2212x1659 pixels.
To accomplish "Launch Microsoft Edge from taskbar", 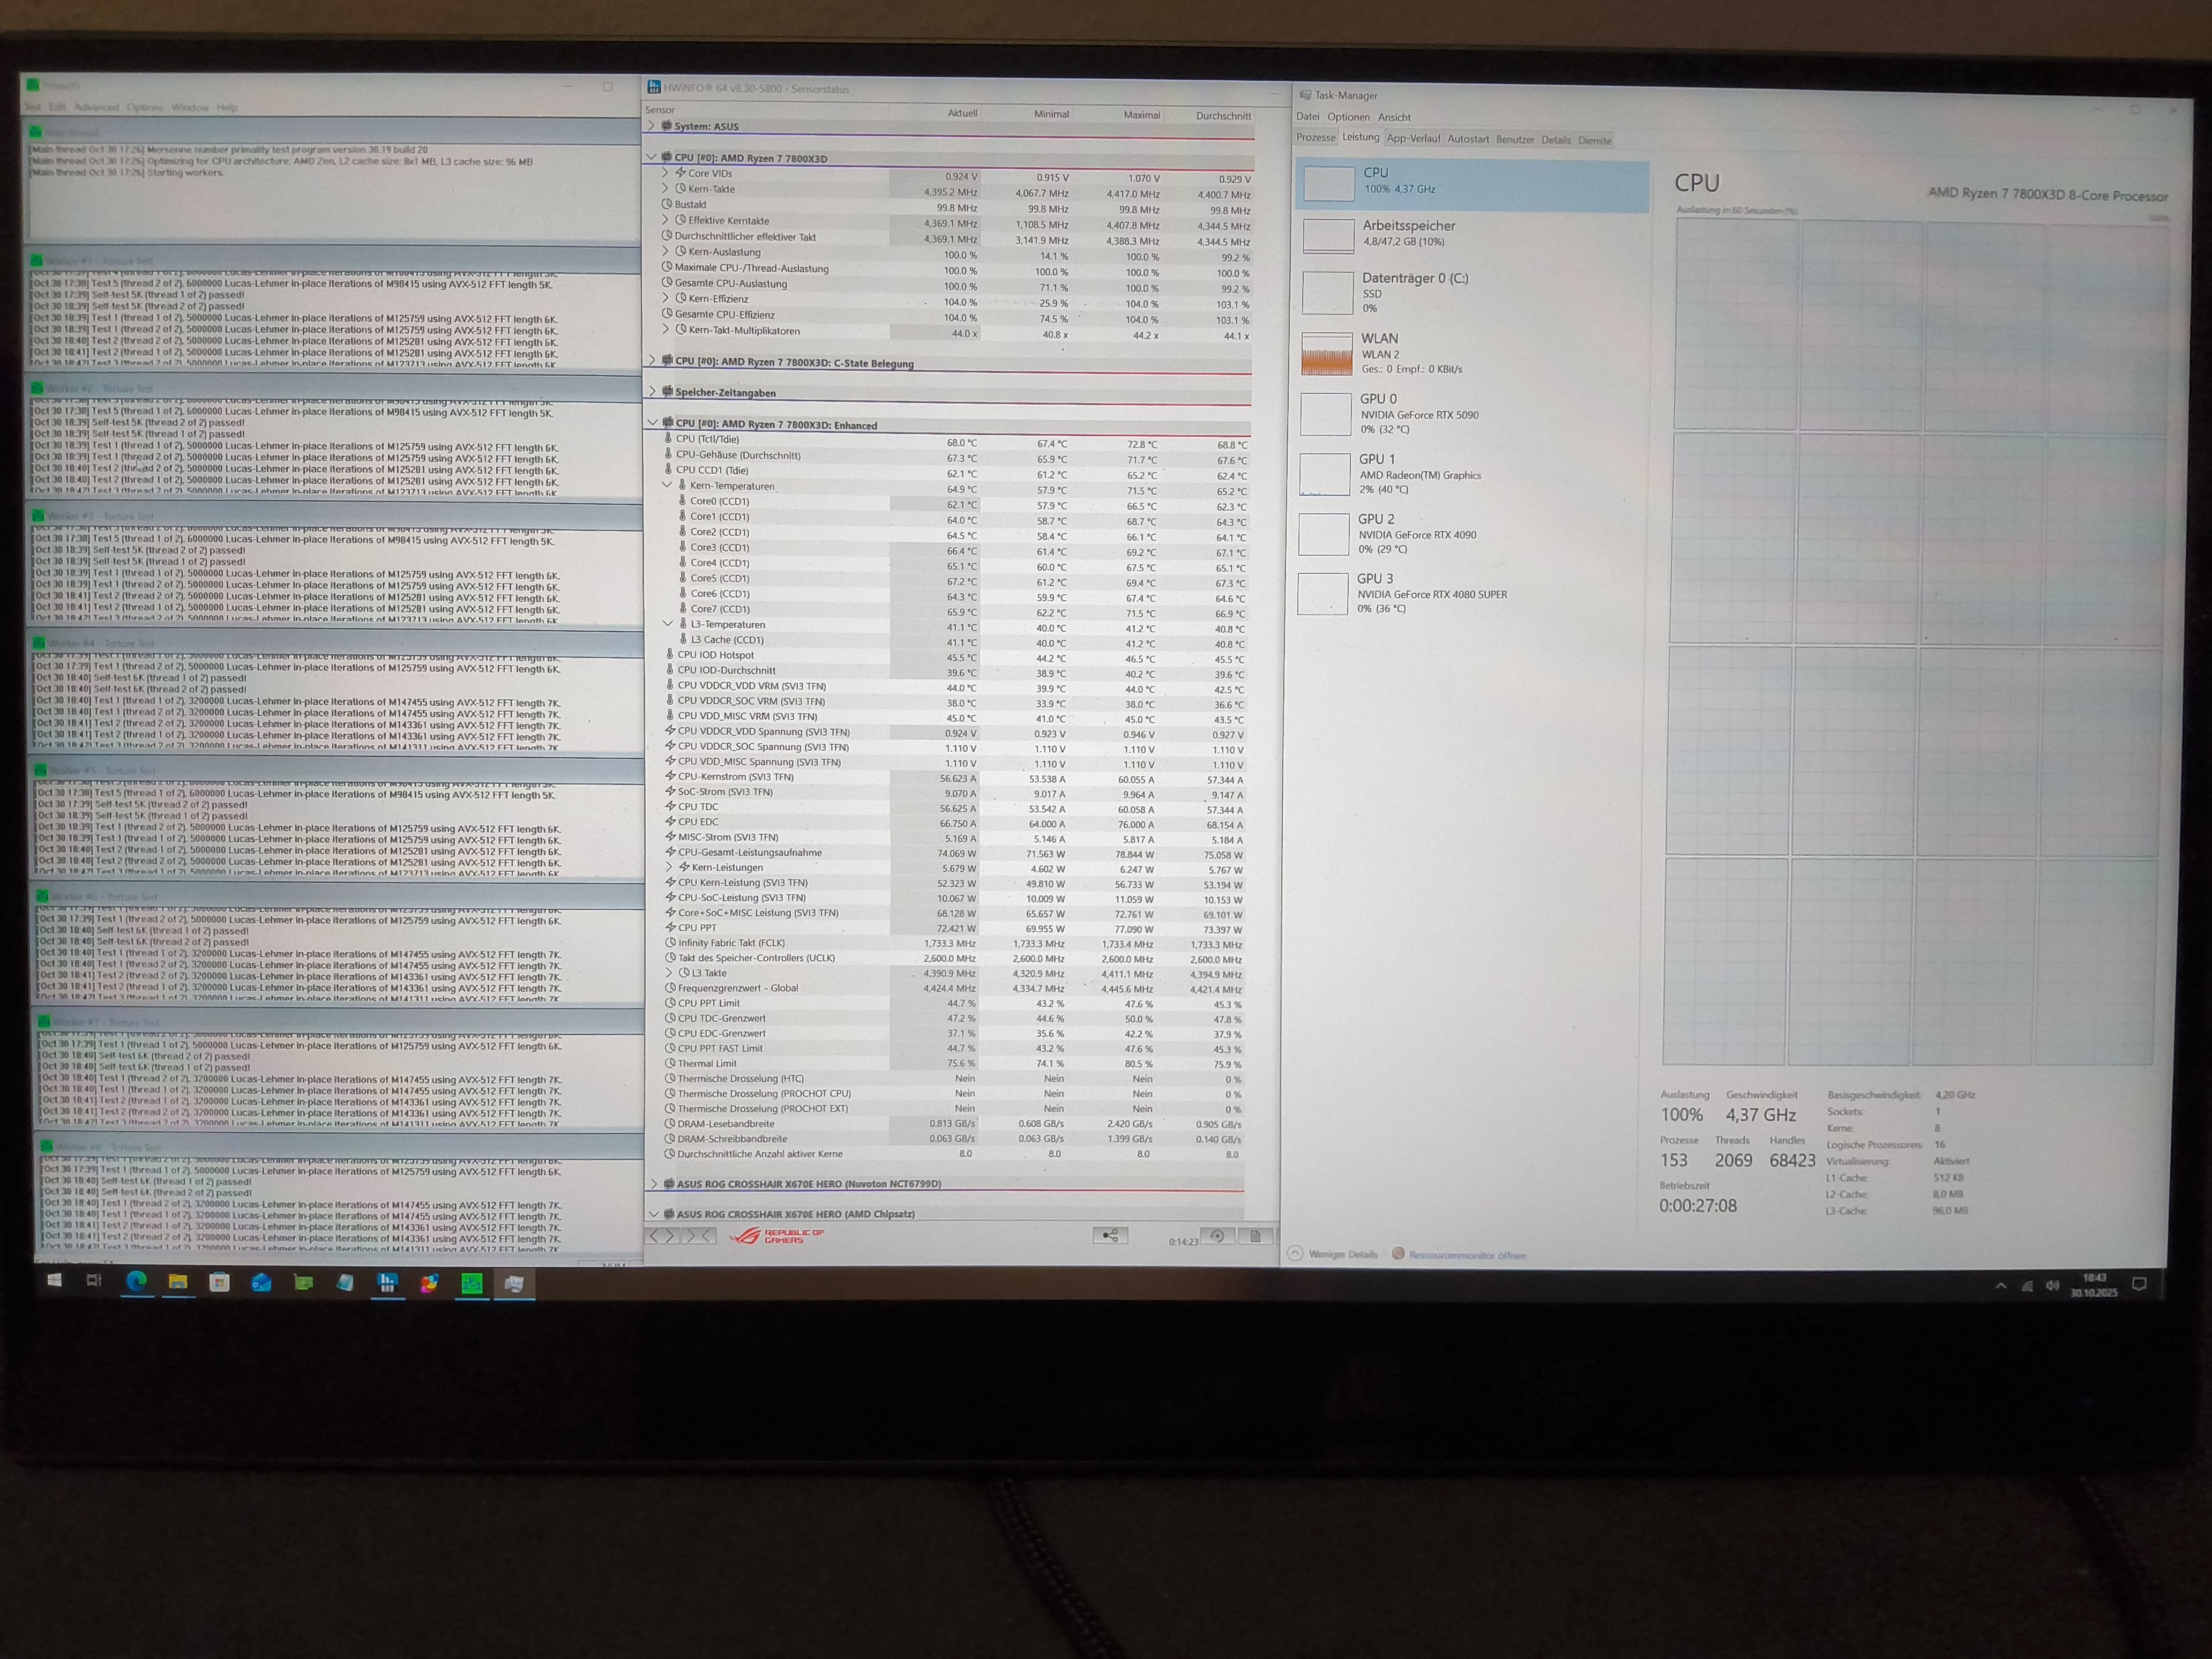I will [x=136, y=1282].
